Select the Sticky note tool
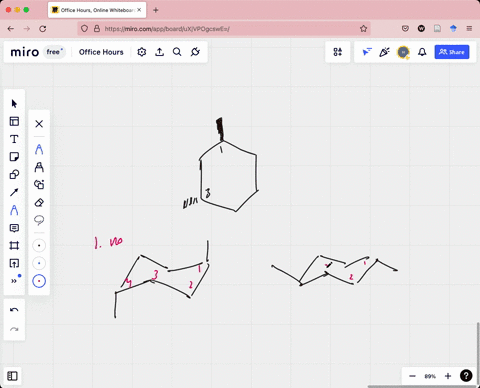This screenshot has height=388, width=480. [14, 157]
